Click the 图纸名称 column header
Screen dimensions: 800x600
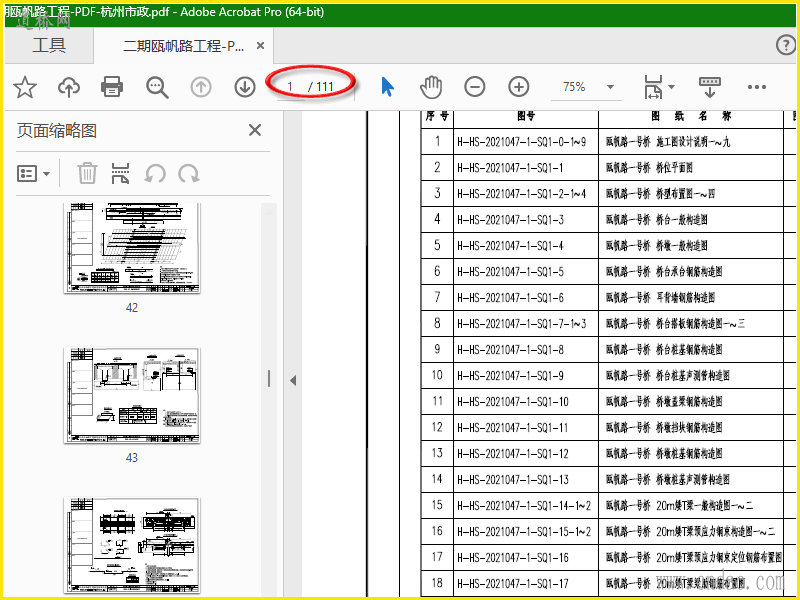click(x=691, y=117)
